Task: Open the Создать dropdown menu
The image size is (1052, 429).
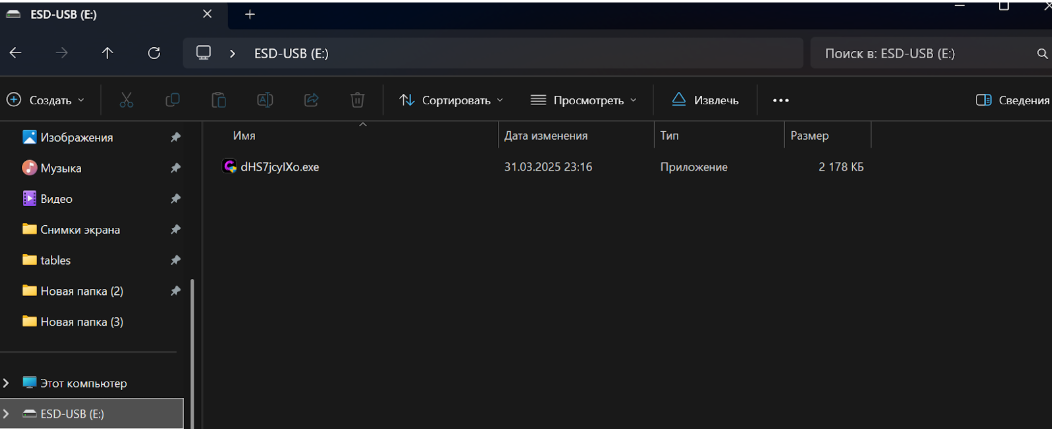Action: click(46, 100)
